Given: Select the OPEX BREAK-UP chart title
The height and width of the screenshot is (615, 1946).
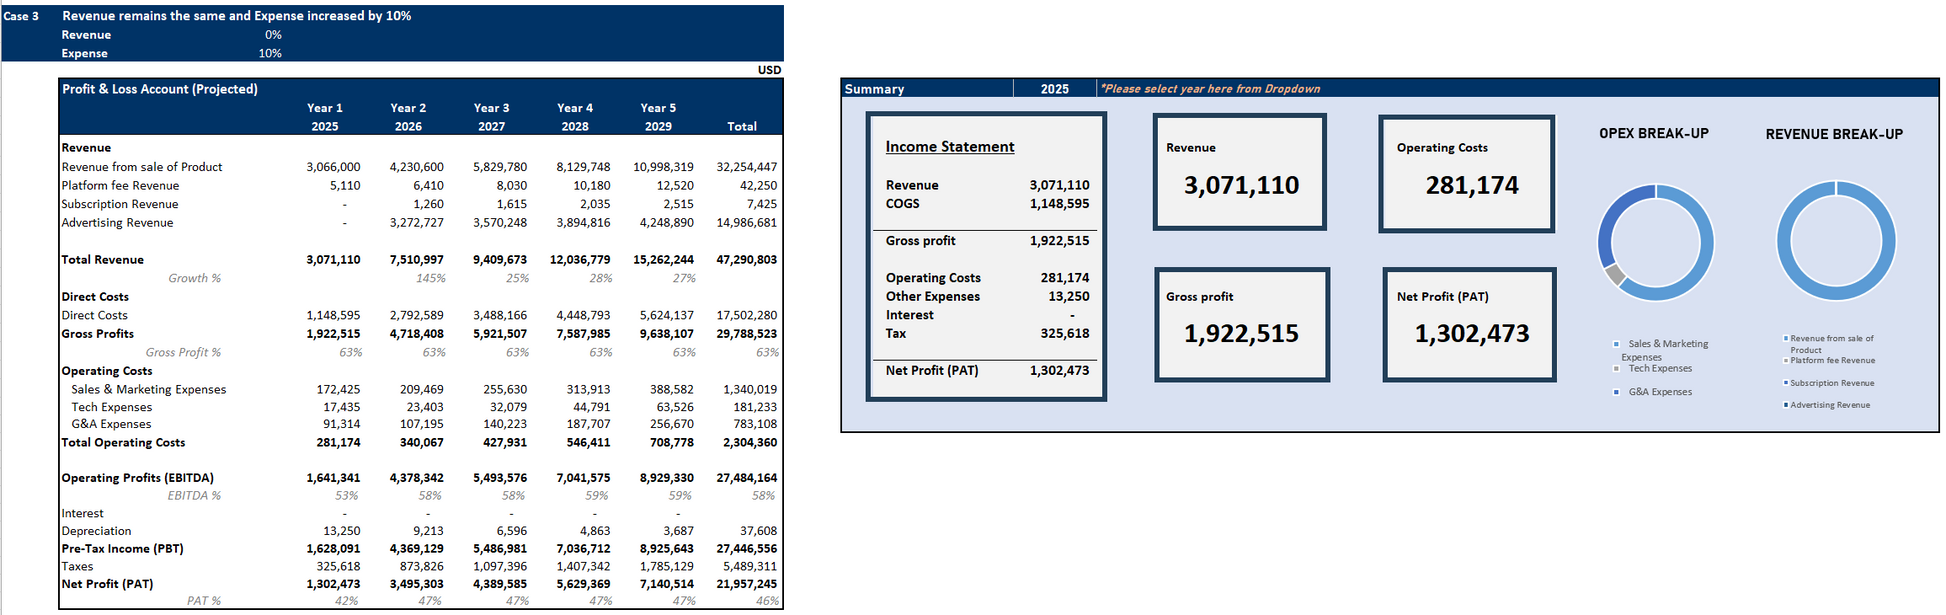Looking at the screenshot, I should coord(1653,134).
